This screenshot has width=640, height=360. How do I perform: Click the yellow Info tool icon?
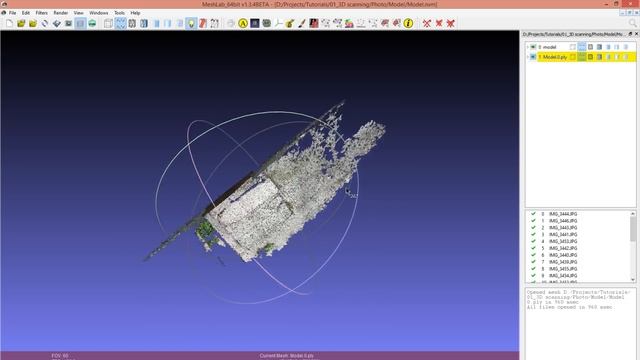click(x=408, y=24)
